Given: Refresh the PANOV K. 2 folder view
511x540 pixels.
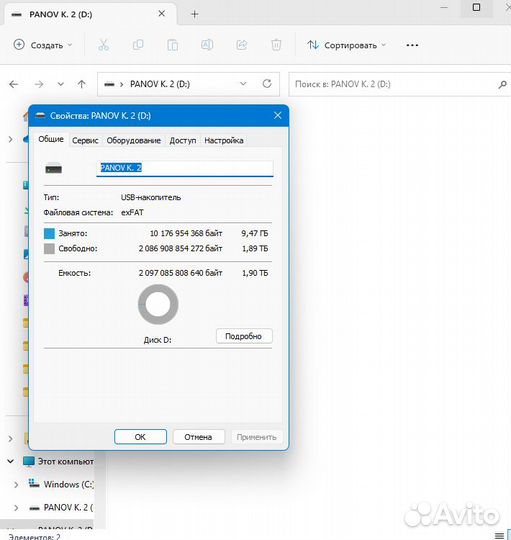Looking at the screenshot, I should tap(267, 84).
